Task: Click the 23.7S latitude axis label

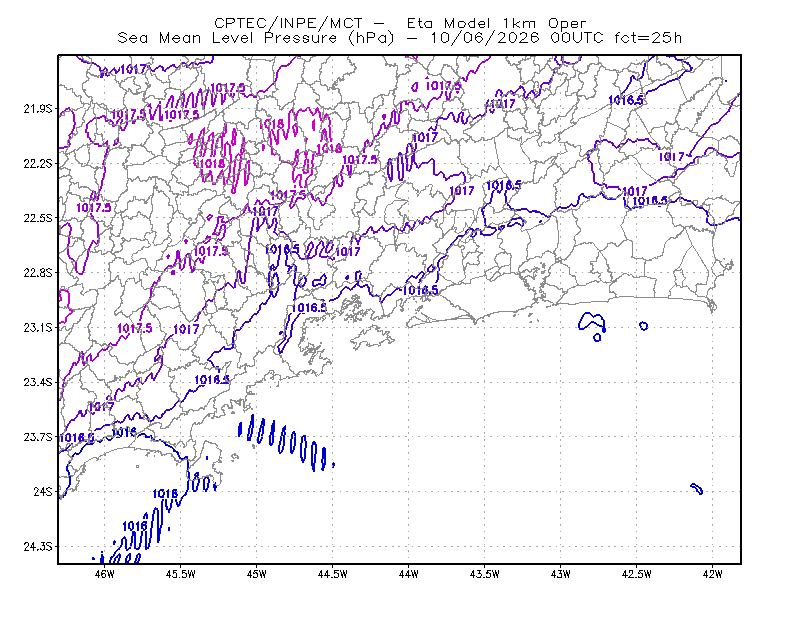Action: coord(38,437)
